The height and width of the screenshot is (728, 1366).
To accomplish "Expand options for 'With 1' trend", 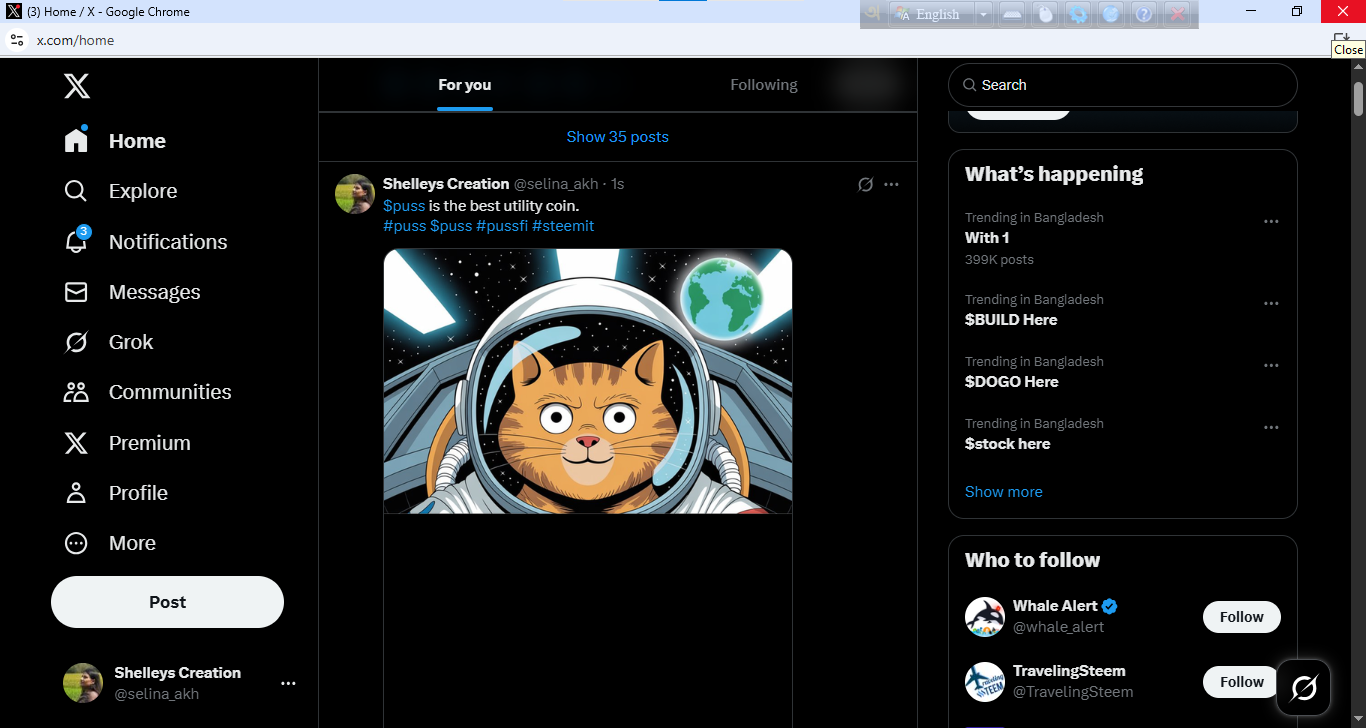I will (x=1271, y=221).
